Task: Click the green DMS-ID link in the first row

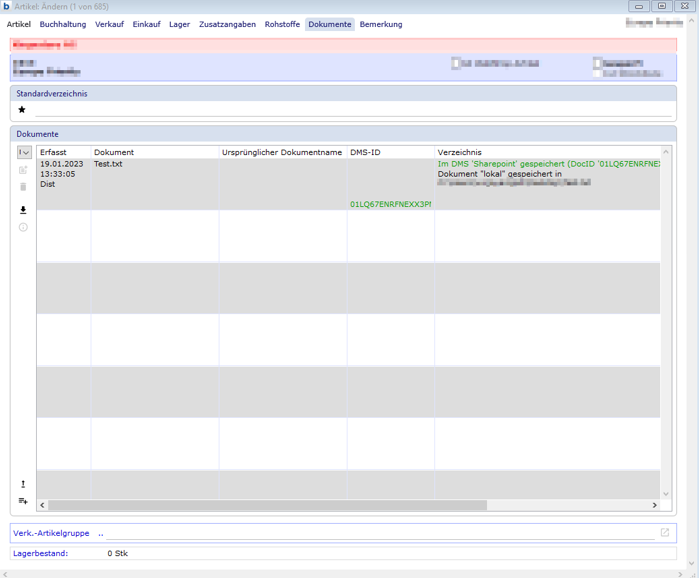Action: 390,204
